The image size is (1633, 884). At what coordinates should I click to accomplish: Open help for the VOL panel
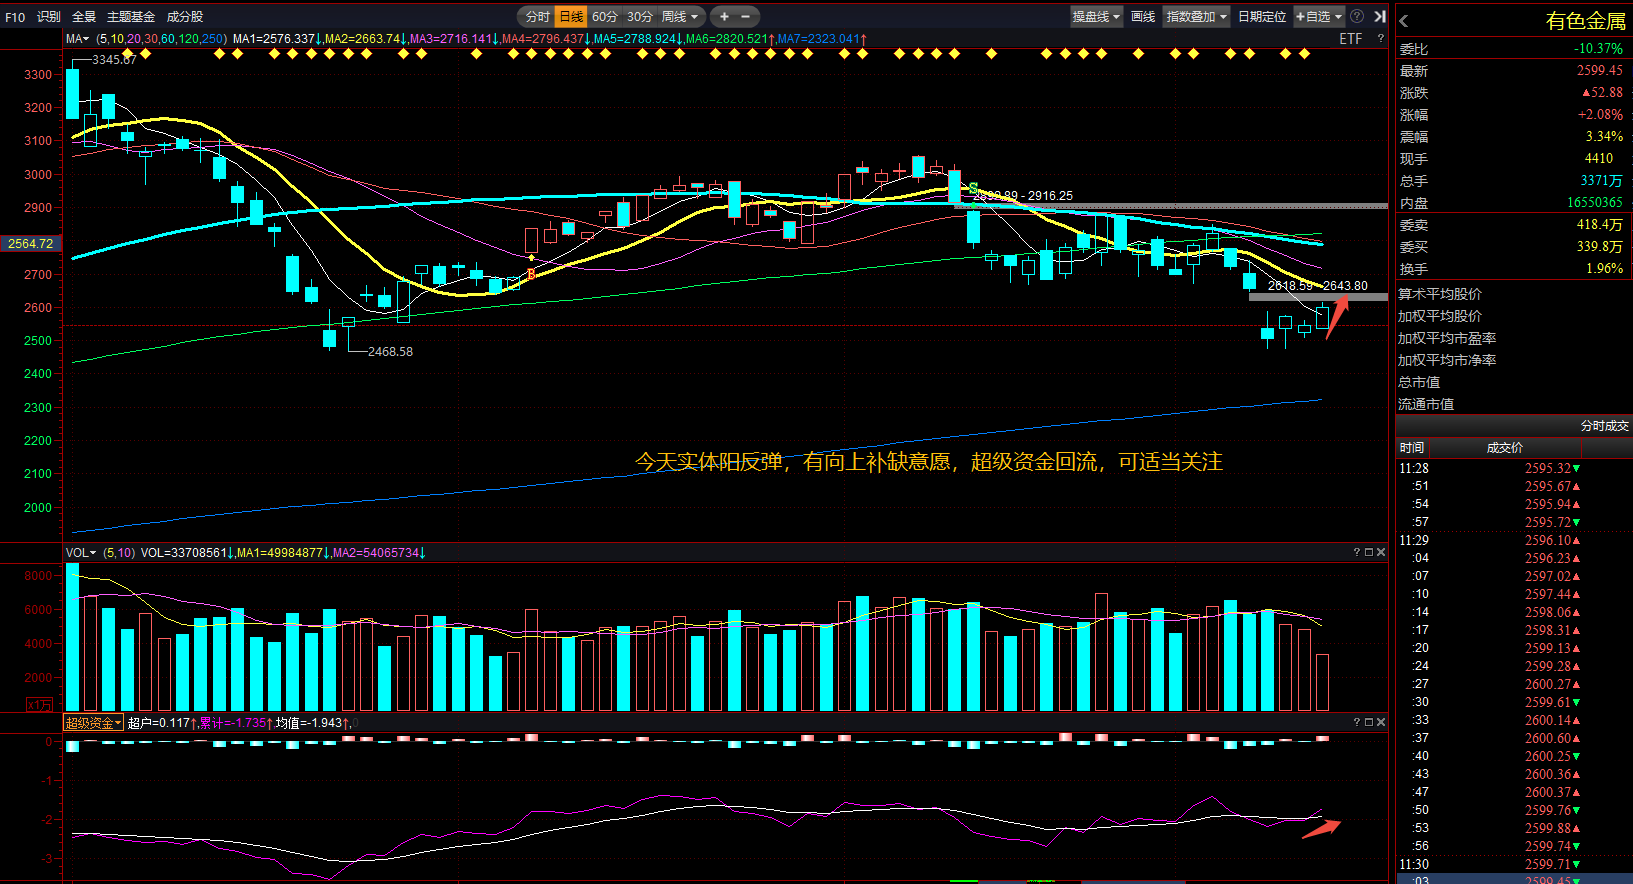1357,552
